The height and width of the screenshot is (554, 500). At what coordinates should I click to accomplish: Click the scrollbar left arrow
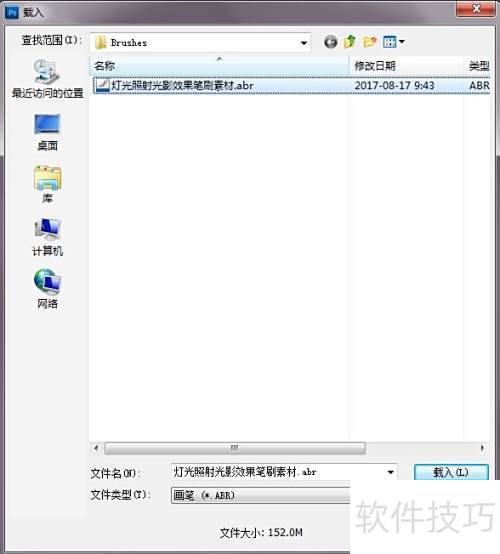pos(96,448)
